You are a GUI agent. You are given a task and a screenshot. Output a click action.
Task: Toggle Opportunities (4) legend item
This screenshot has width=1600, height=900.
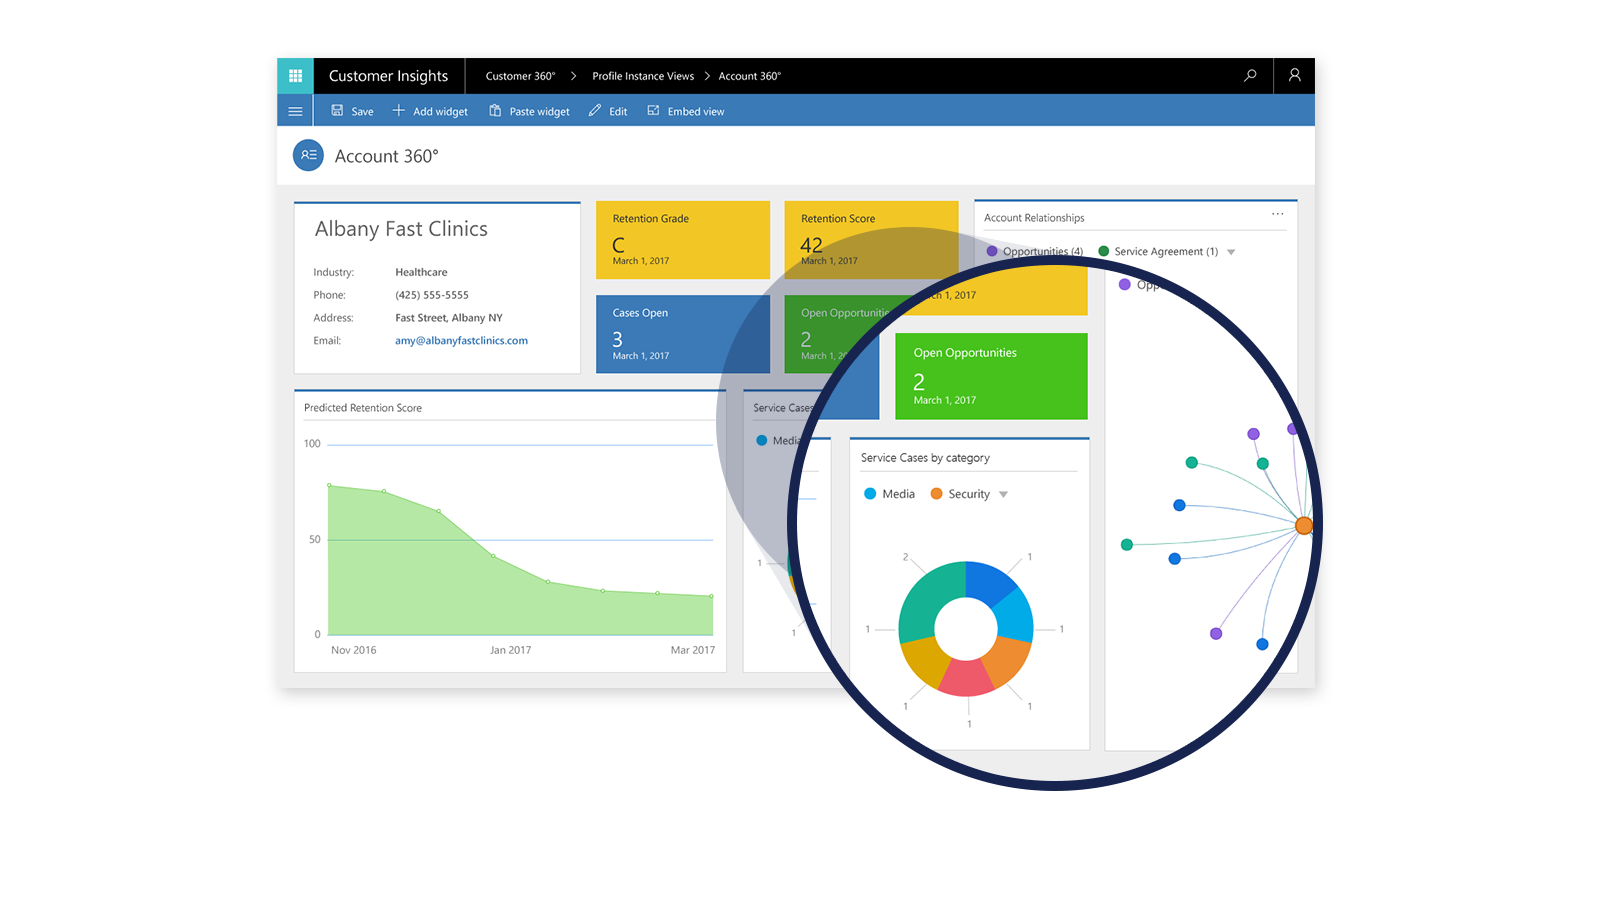pos(1034,252)
